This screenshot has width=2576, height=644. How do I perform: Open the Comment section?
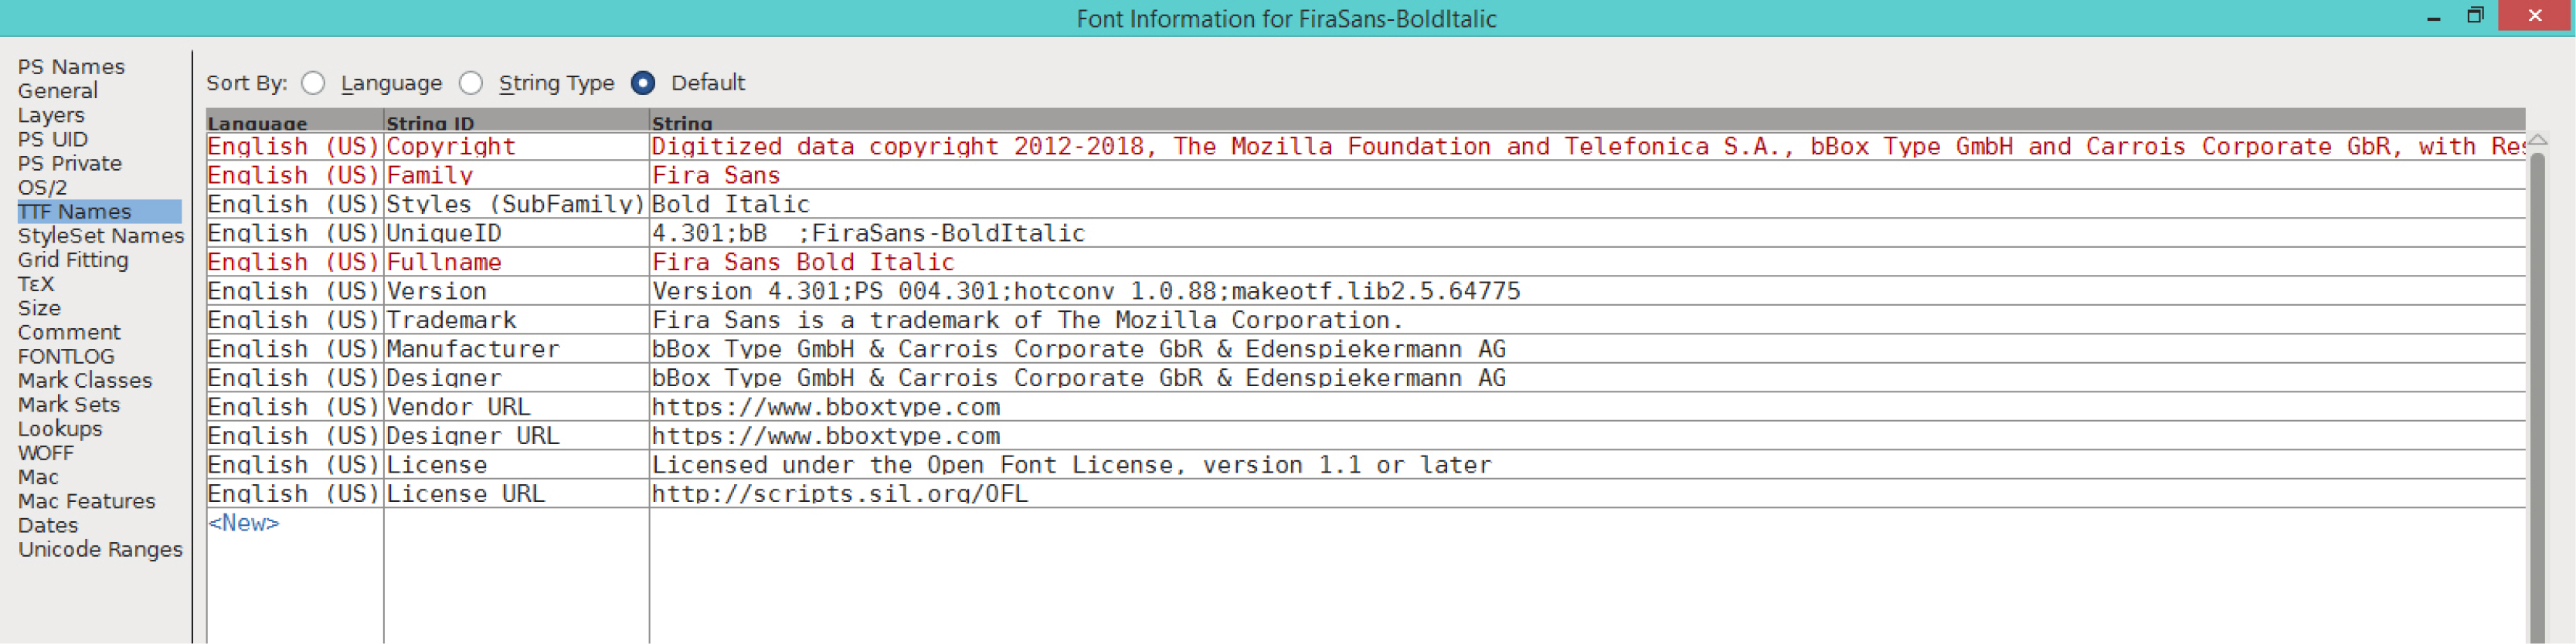(x=69, y=332)
